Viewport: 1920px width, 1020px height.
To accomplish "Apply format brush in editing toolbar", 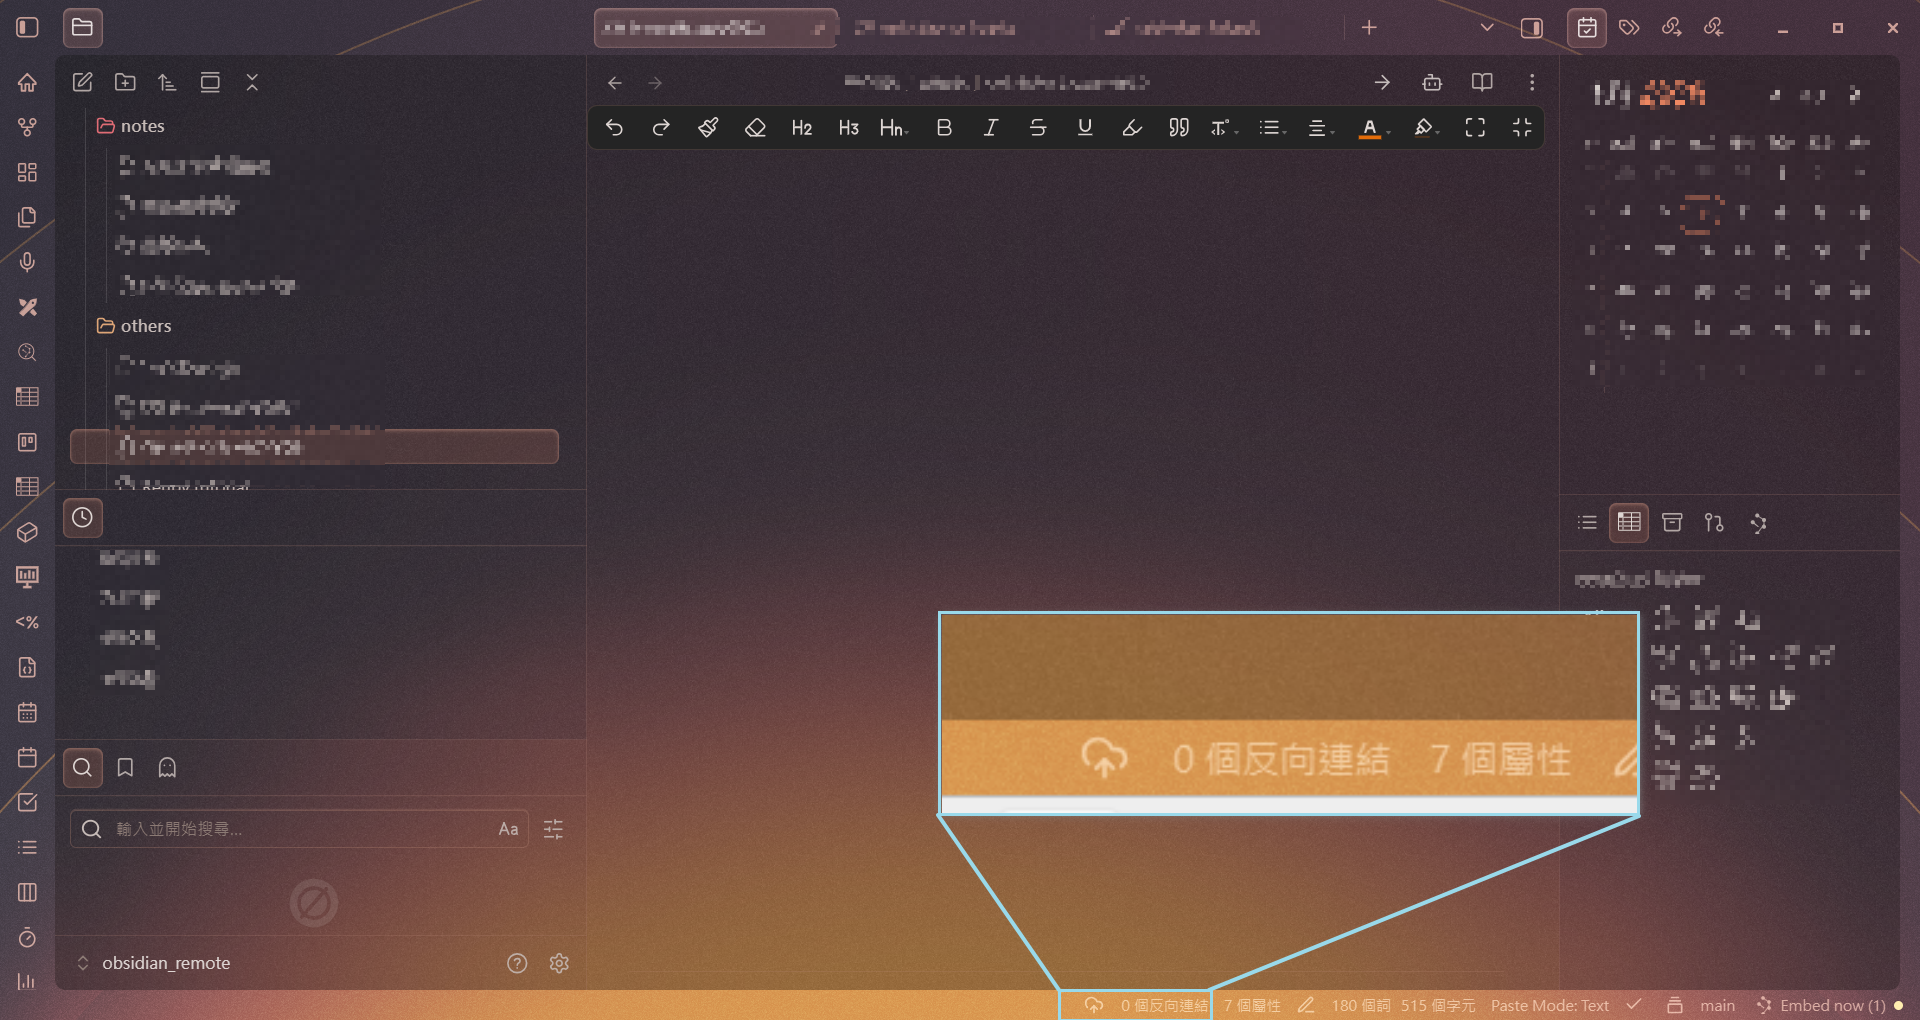I will [x=708, y=127].
